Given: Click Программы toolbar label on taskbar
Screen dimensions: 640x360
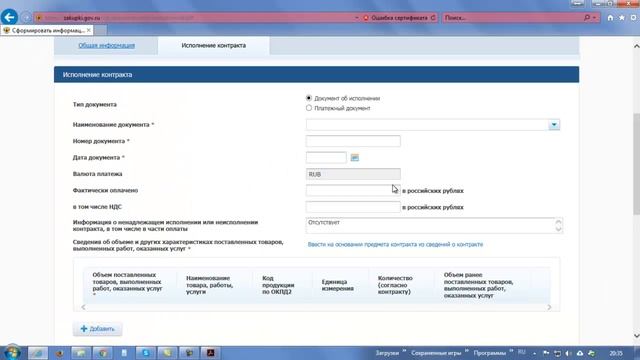Looking at the screenshot, I should click(x=490, y=353).
